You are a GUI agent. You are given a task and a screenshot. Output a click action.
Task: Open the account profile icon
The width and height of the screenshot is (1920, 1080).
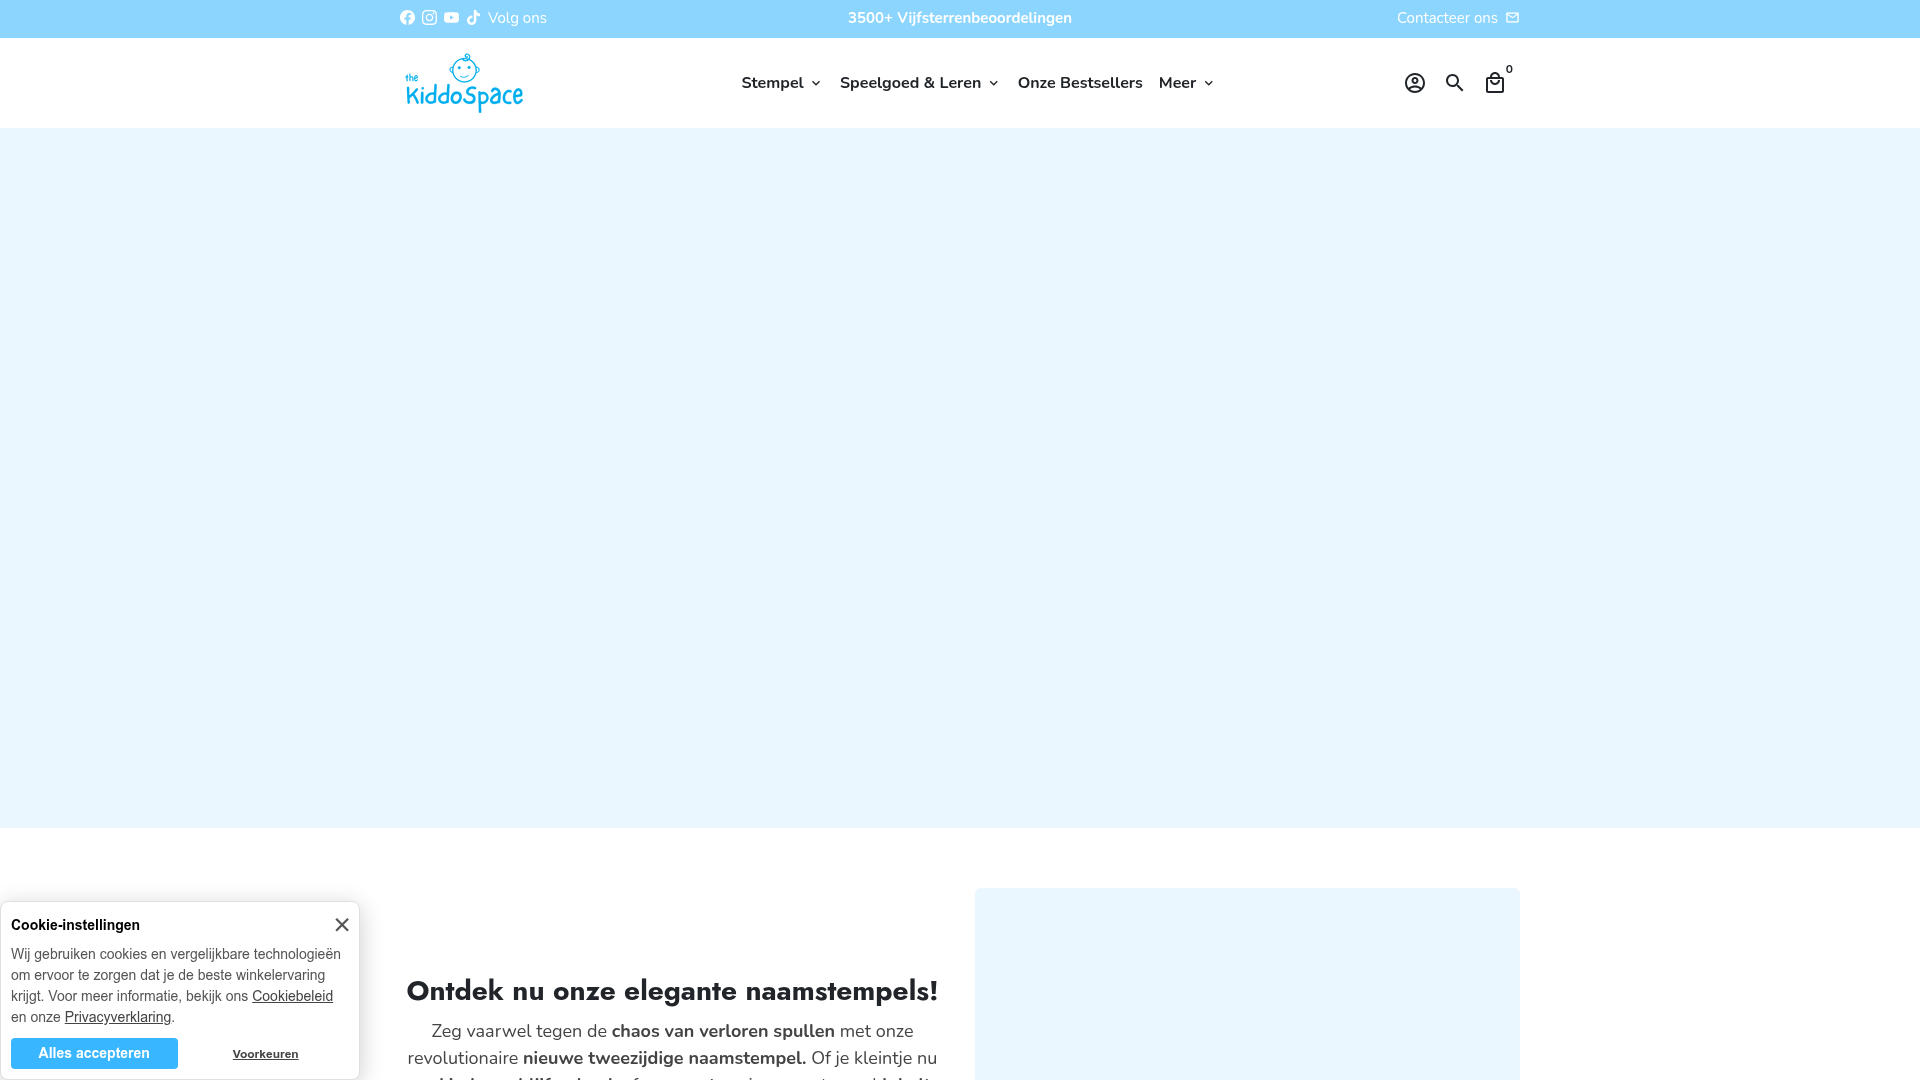click(x=1414, y=83)
